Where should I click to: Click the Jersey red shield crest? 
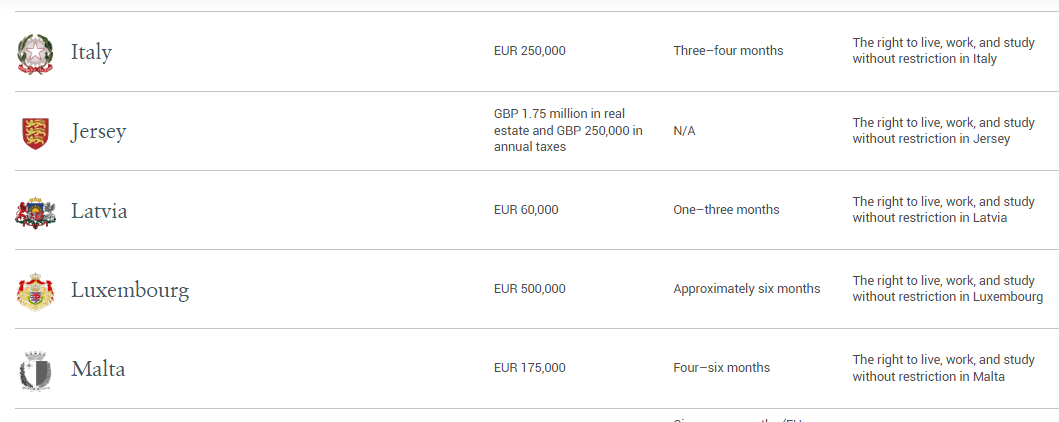35,133
